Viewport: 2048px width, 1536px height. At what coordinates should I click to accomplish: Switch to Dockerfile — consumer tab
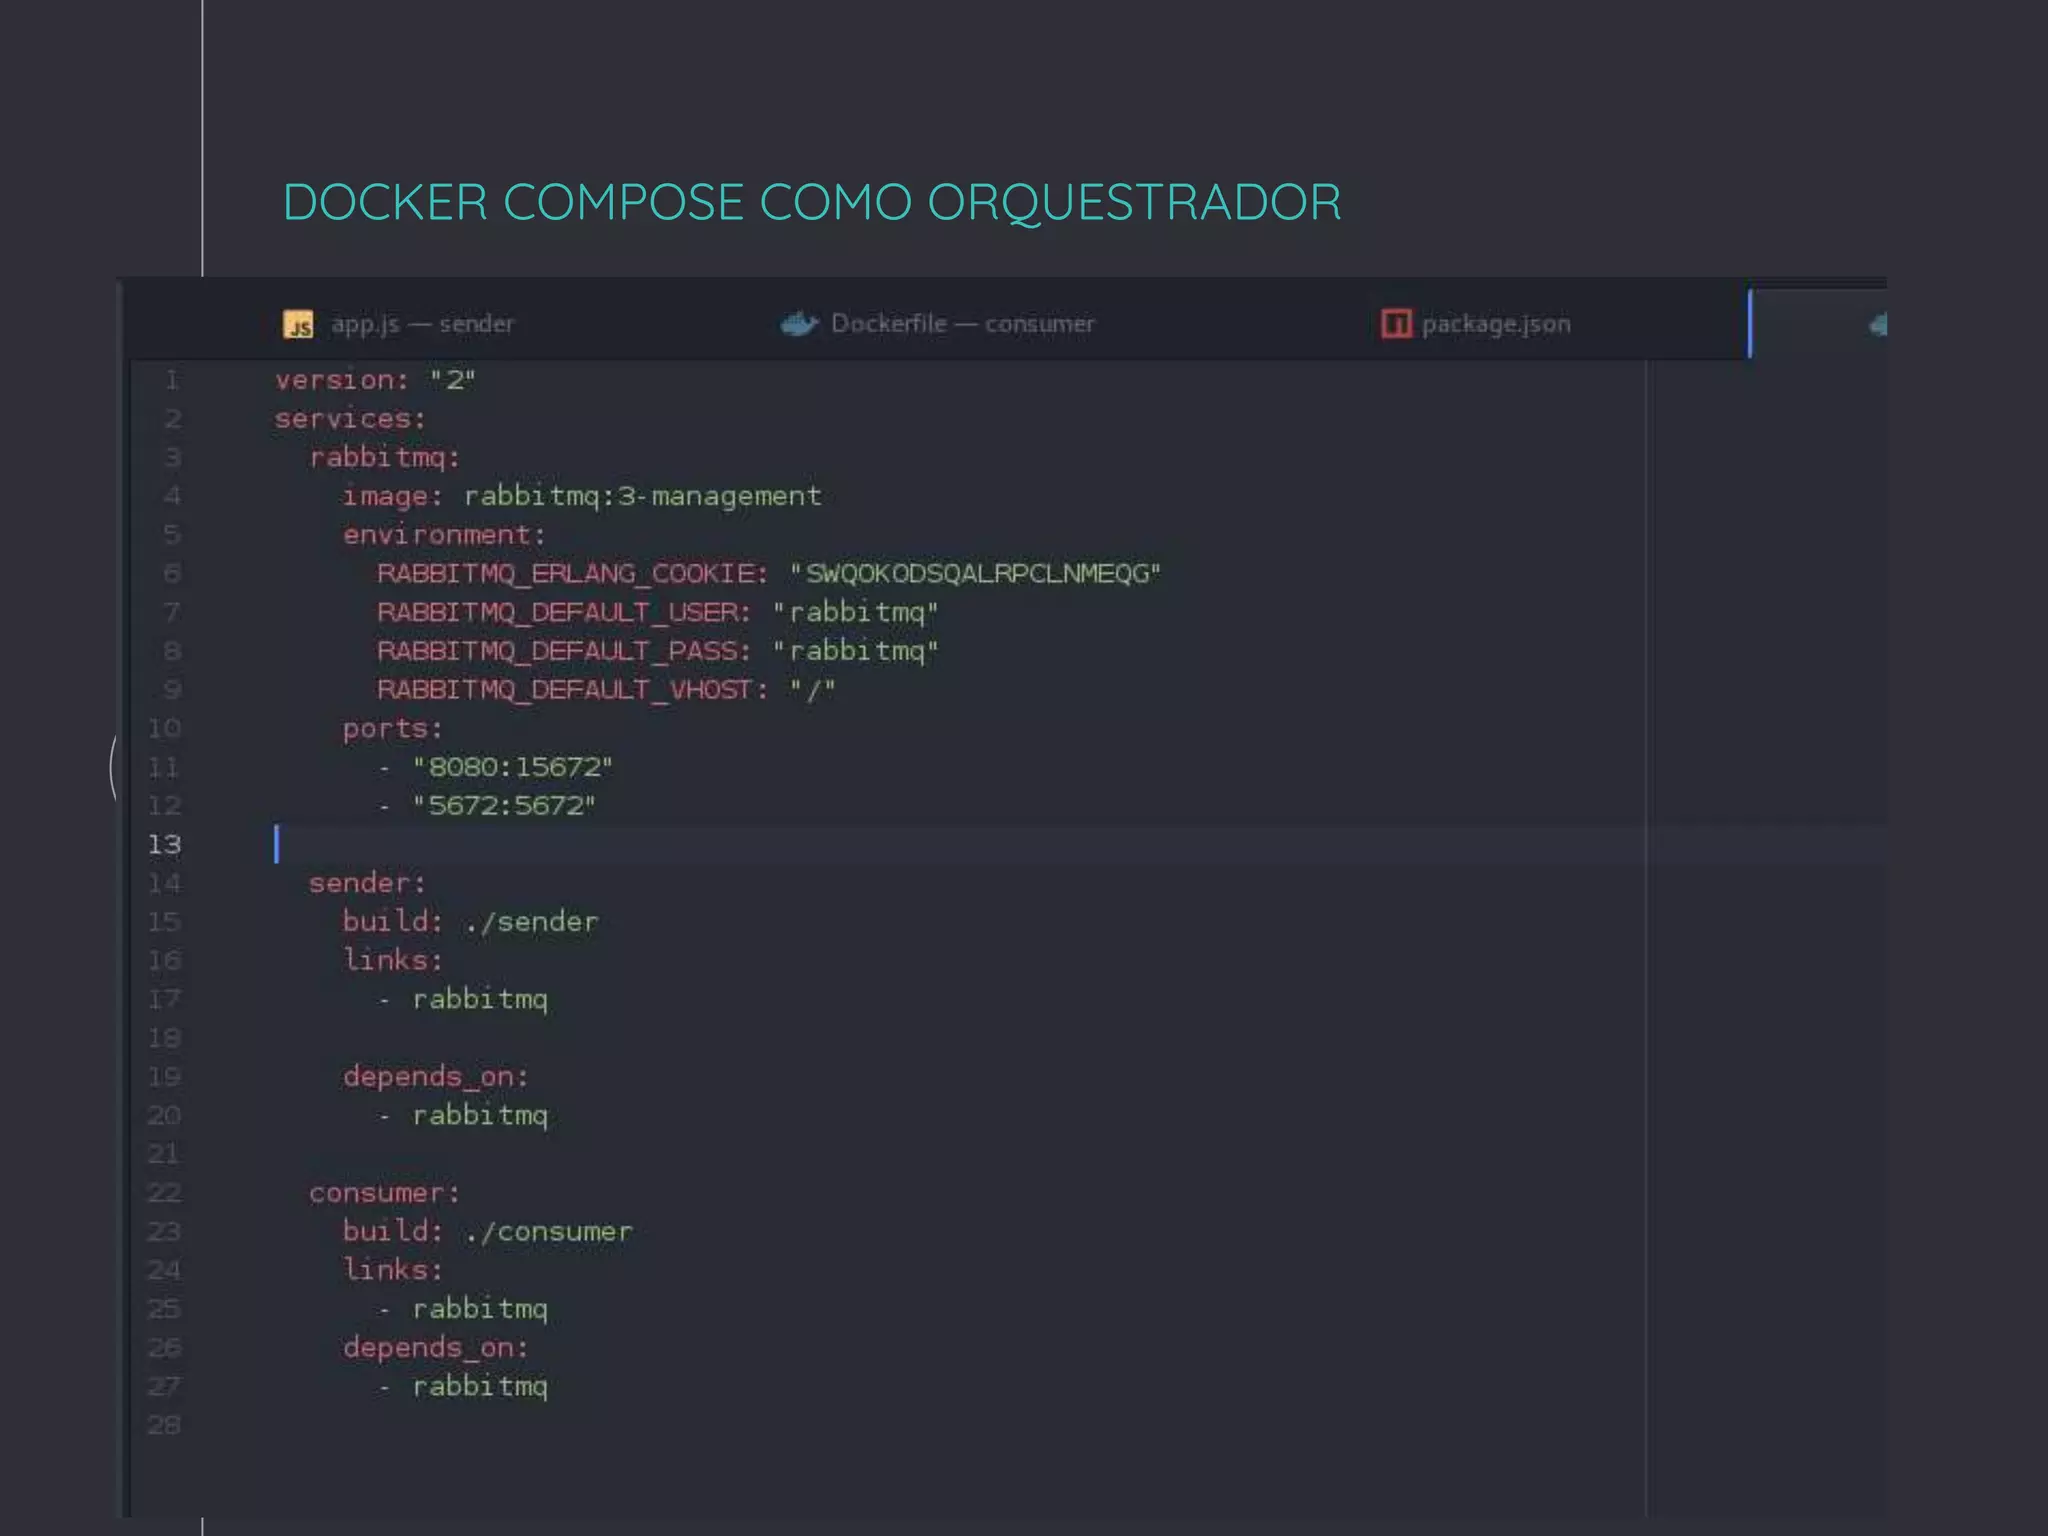coord(938,324)
